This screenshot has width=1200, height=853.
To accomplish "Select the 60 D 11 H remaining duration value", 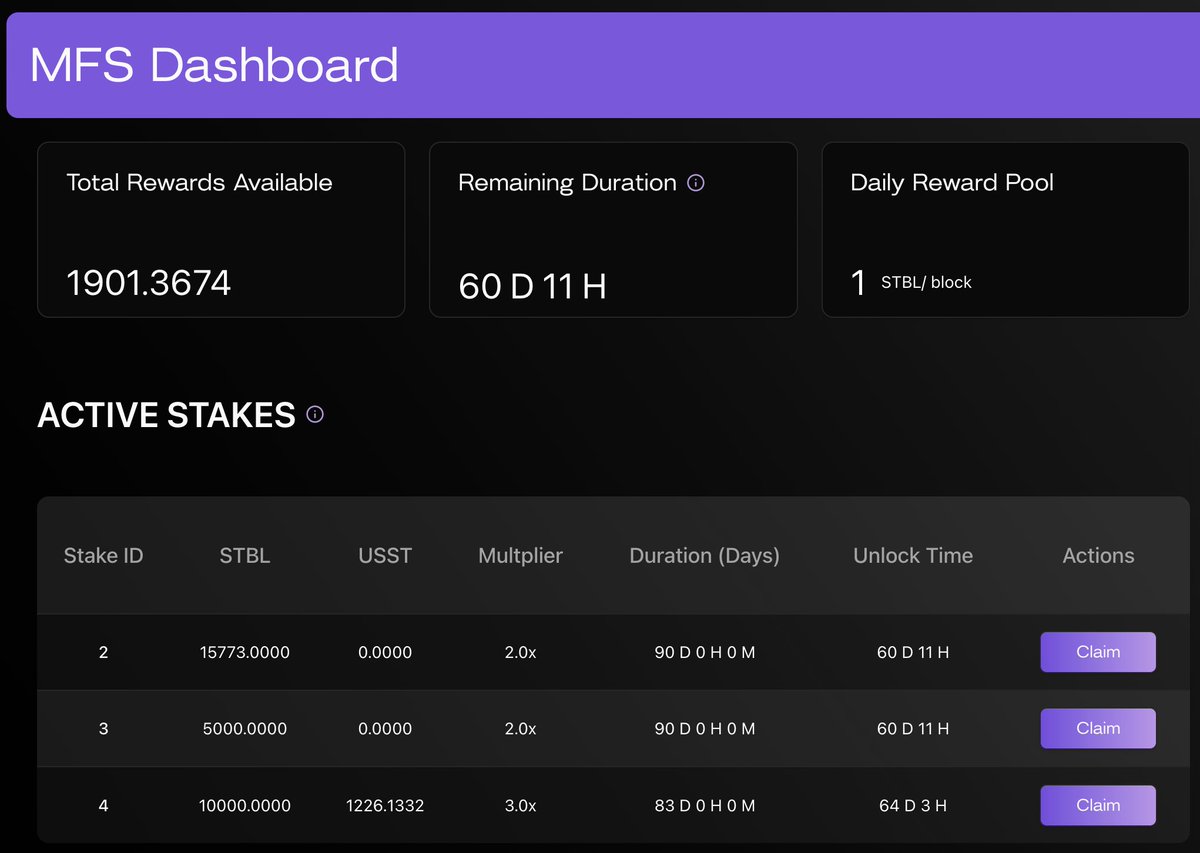I will [x=533, y=286].
